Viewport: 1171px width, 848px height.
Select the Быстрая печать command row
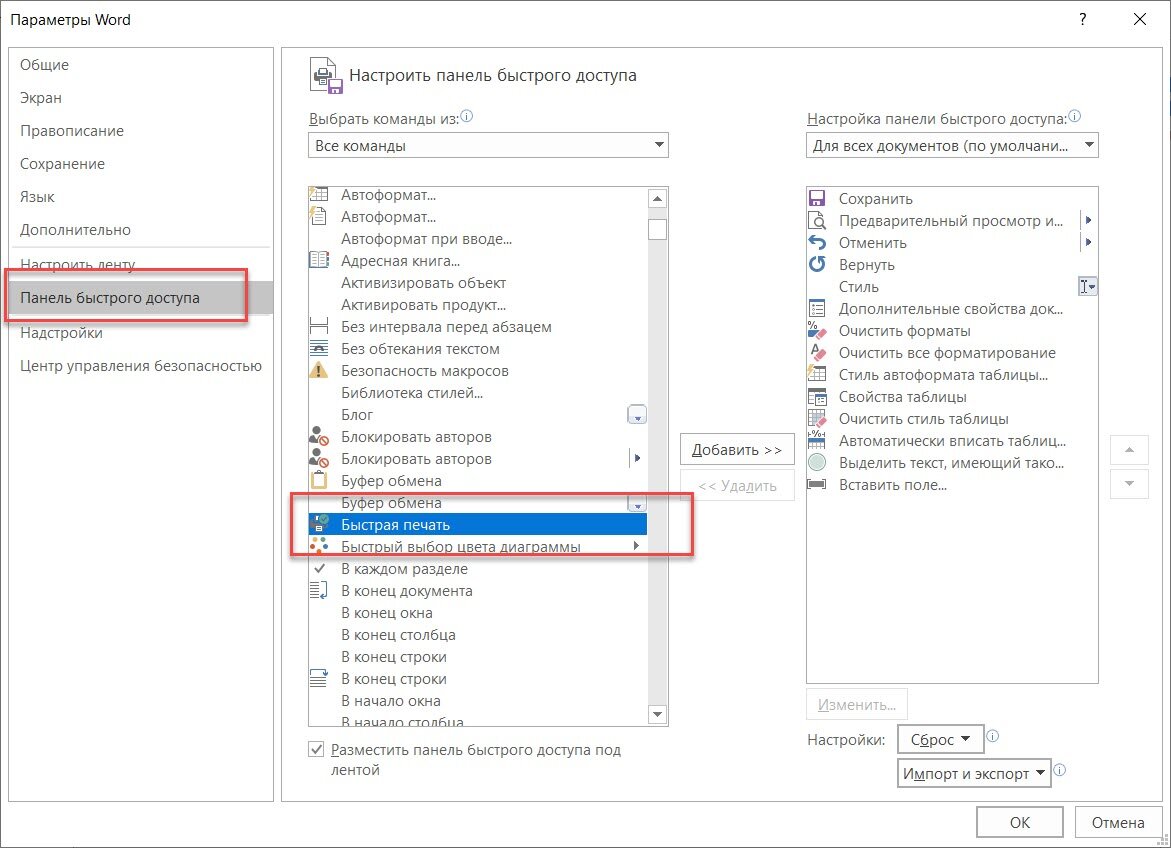(478, 524)
